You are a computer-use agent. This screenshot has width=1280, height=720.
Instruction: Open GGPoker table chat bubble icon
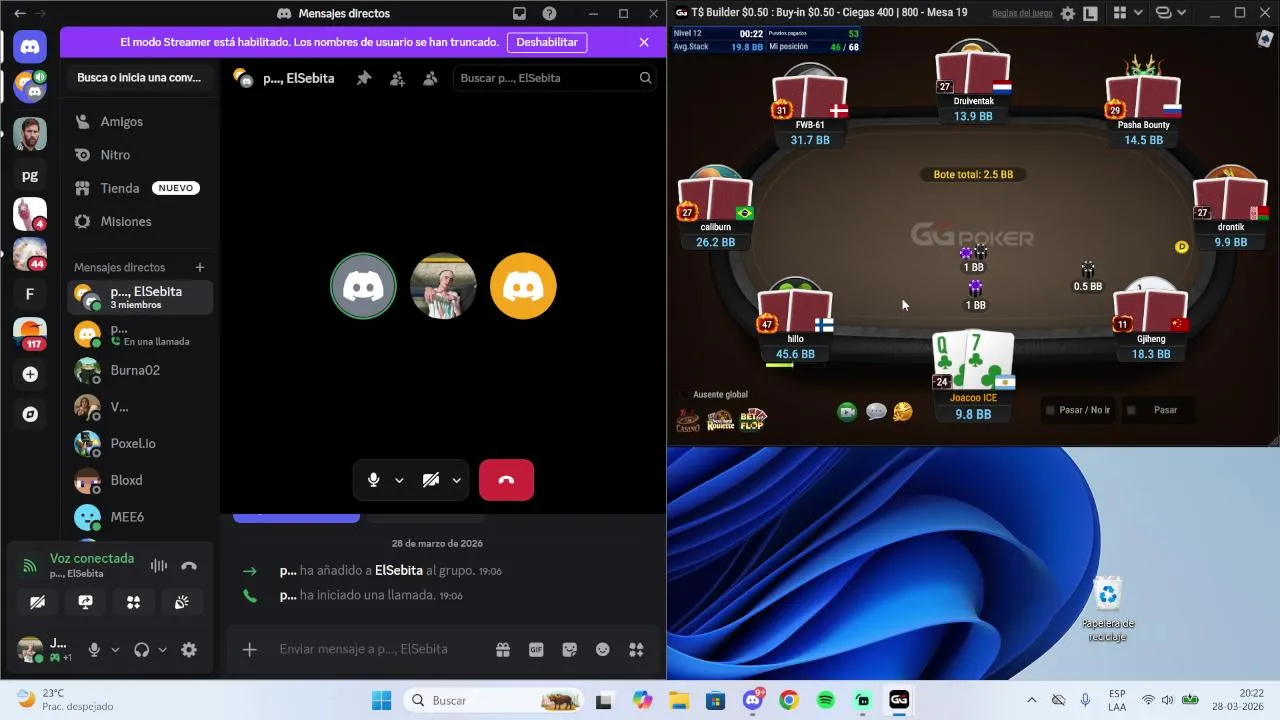(x=876, y=412)
